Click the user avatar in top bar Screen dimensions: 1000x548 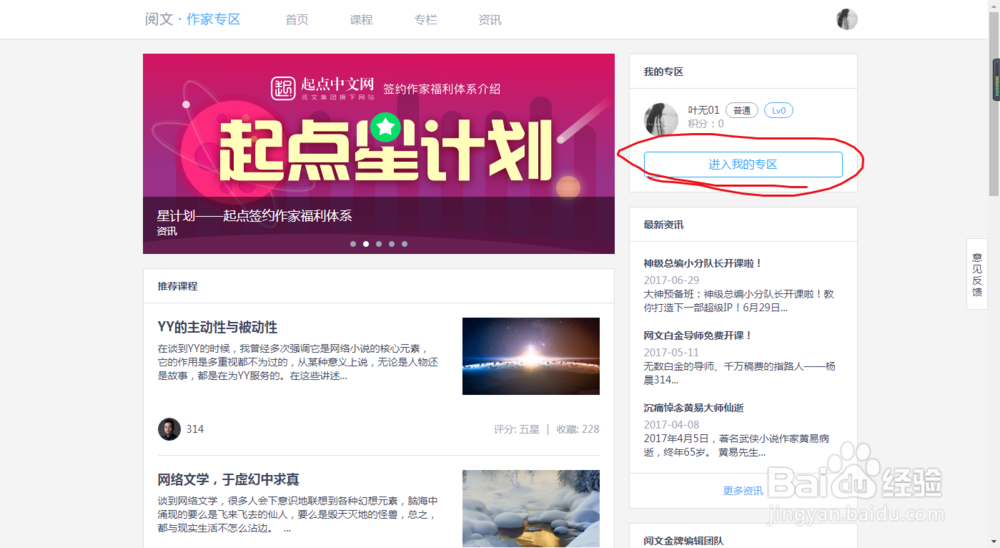tap(847, 19)
